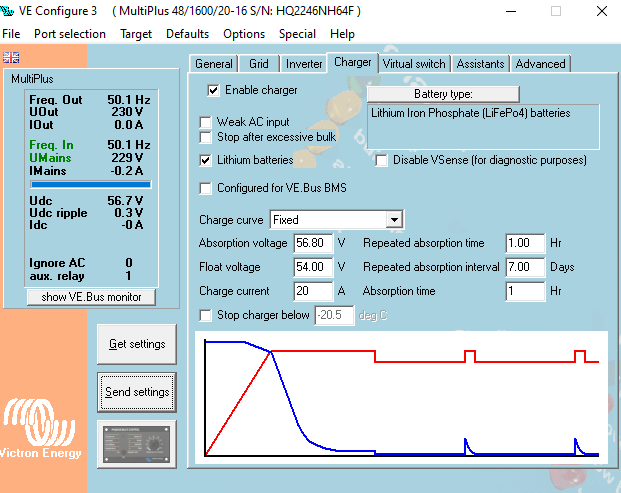This screenshot has height=493, width=621.
Task: Click the UMains reading 229 V
Action: 127,158
